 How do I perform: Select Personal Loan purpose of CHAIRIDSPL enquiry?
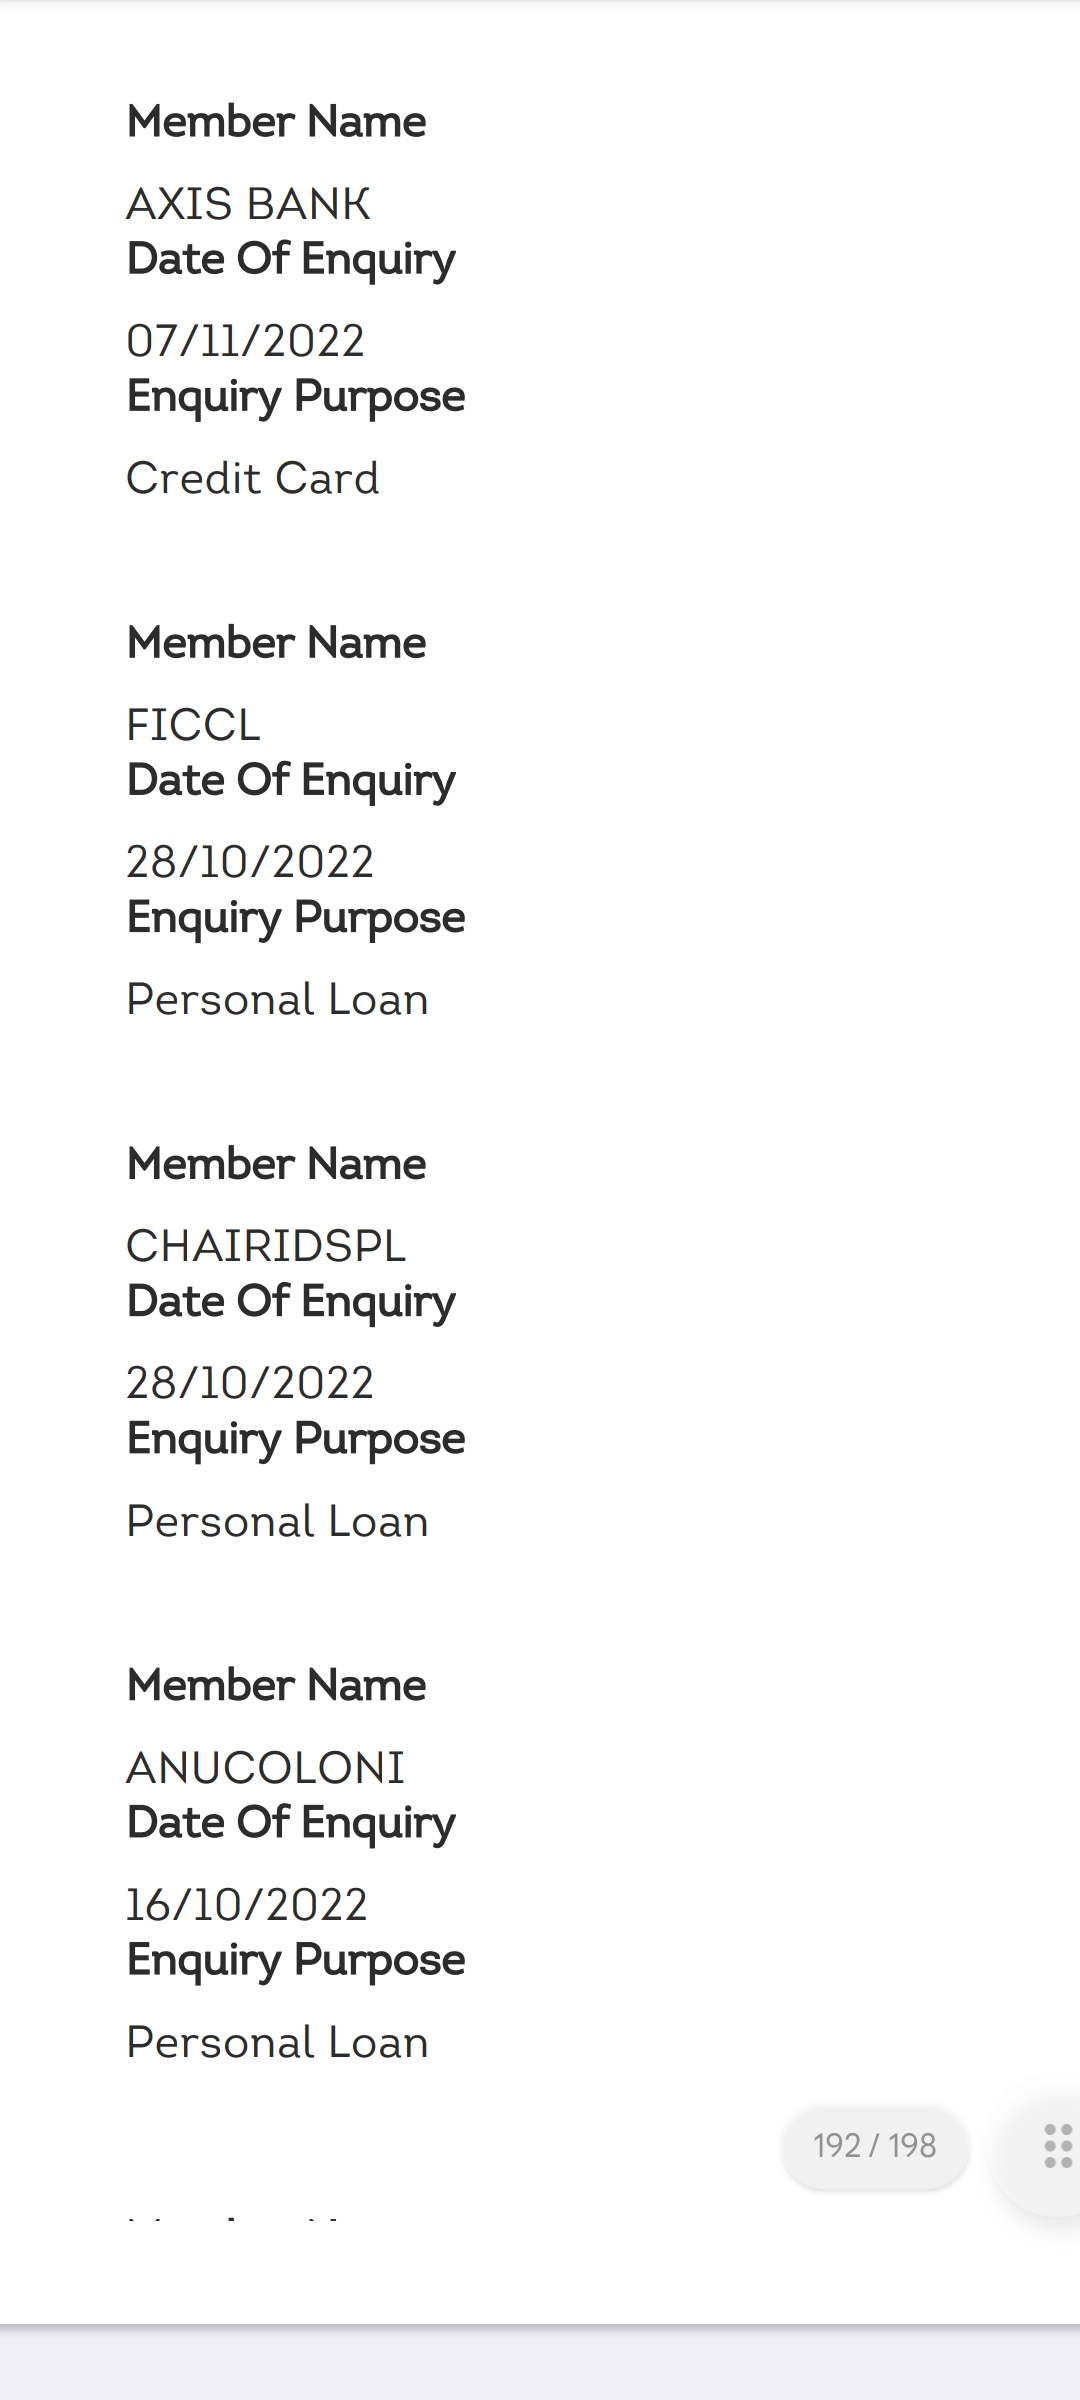click(277, 1521)
